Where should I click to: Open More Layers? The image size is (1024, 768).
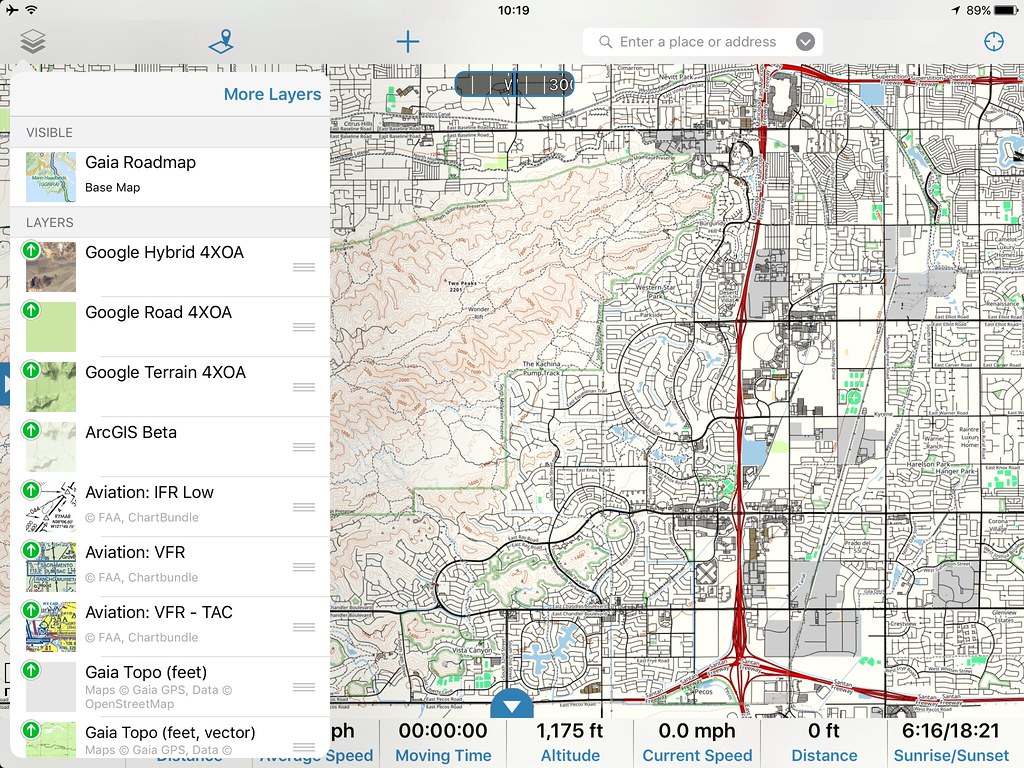click(x=272, y=93)
